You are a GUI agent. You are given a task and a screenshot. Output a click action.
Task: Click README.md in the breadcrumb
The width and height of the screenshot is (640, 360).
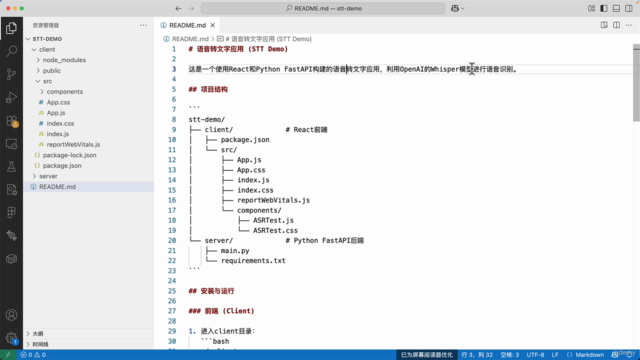coord(190,39)
